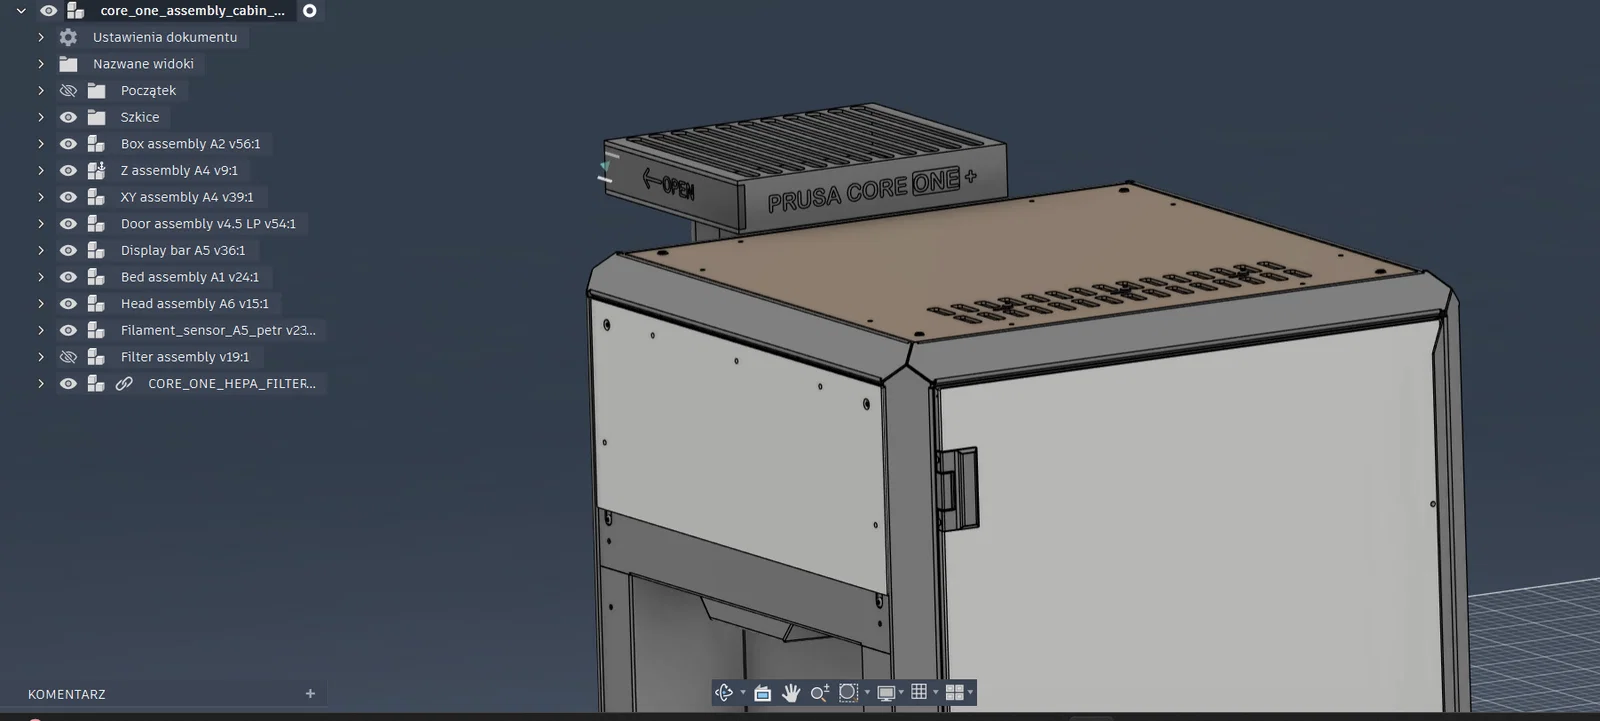Hide the Box assembly A2 component

tap(68, 144)
